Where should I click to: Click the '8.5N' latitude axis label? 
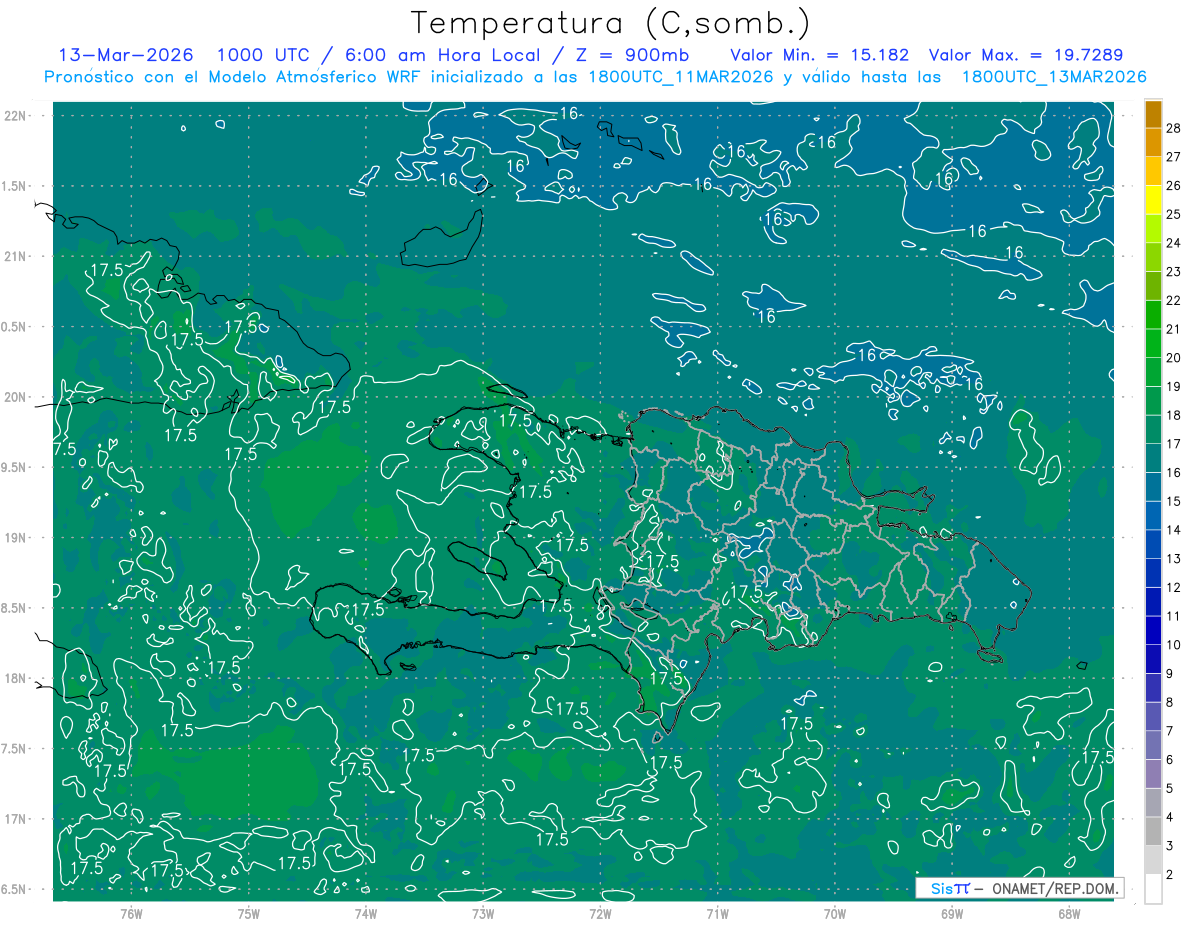coord(15,608)
